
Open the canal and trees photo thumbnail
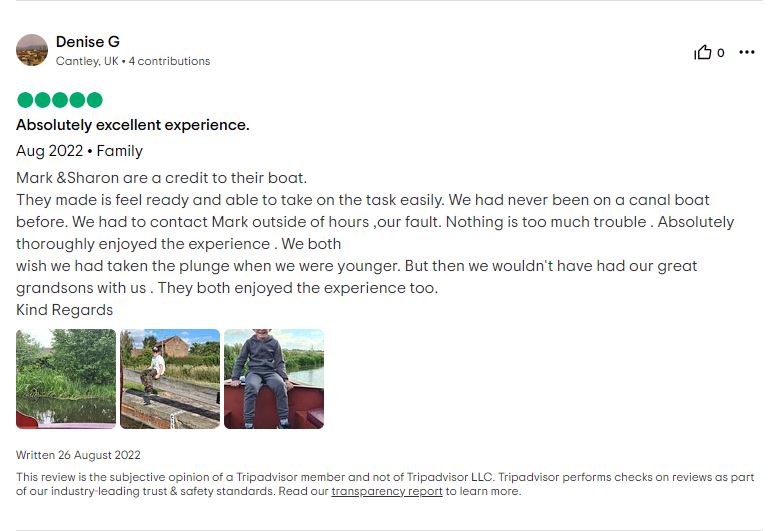tap(66, 379)
